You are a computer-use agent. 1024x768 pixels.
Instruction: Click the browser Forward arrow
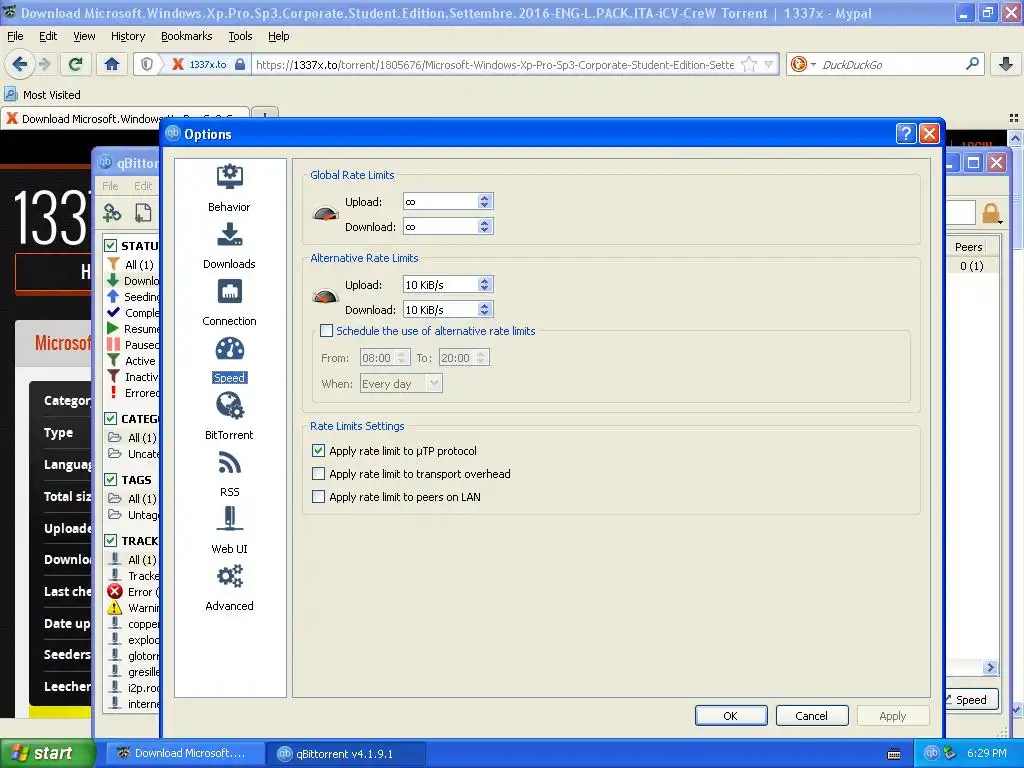click(x=45, y=64)
